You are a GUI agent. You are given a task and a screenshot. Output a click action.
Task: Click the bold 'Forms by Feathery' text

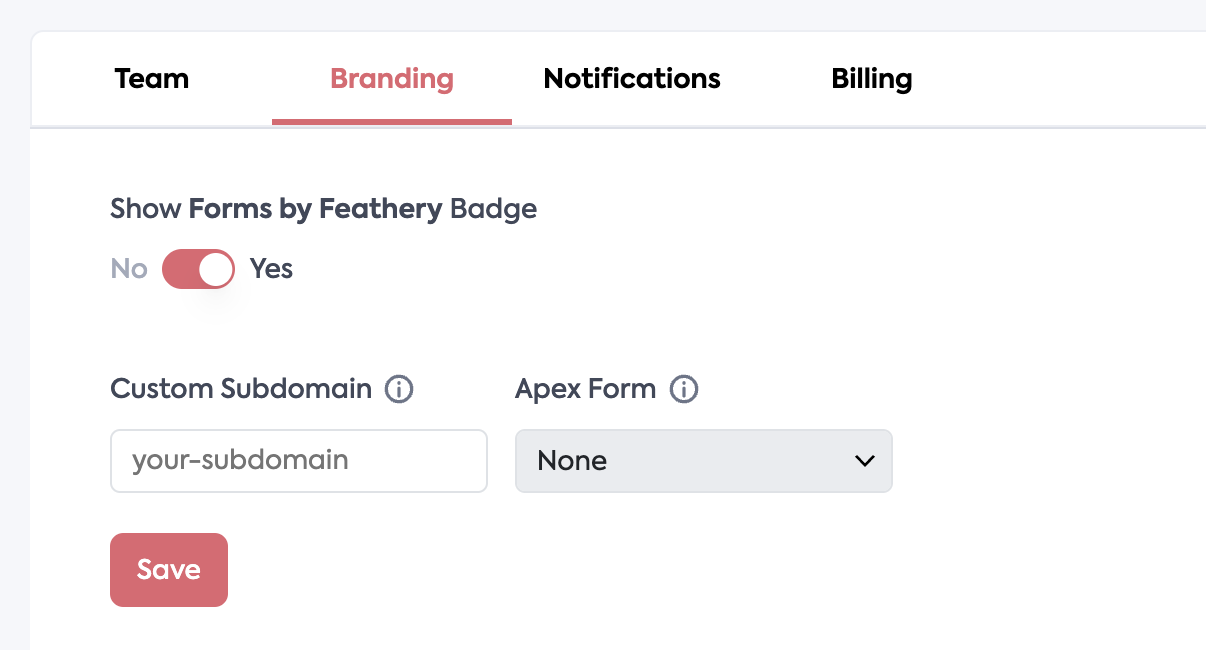coord(315,209)
